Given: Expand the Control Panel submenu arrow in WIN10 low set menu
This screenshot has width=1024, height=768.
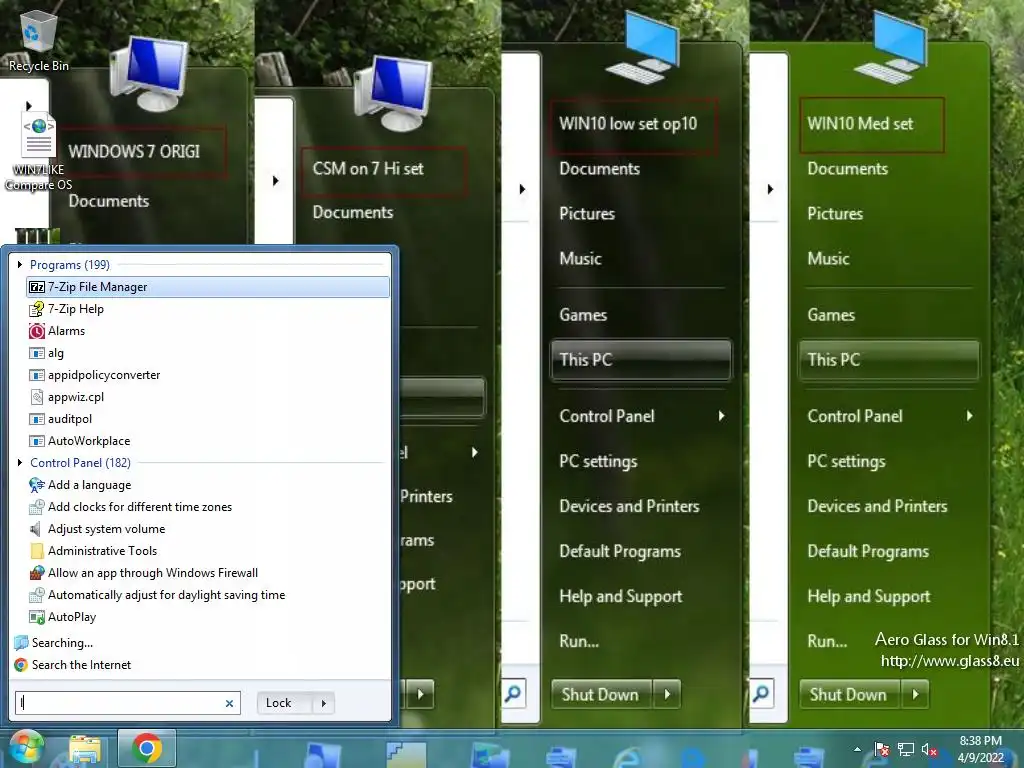Looking at the screenshot, I should tap(721, 416).
